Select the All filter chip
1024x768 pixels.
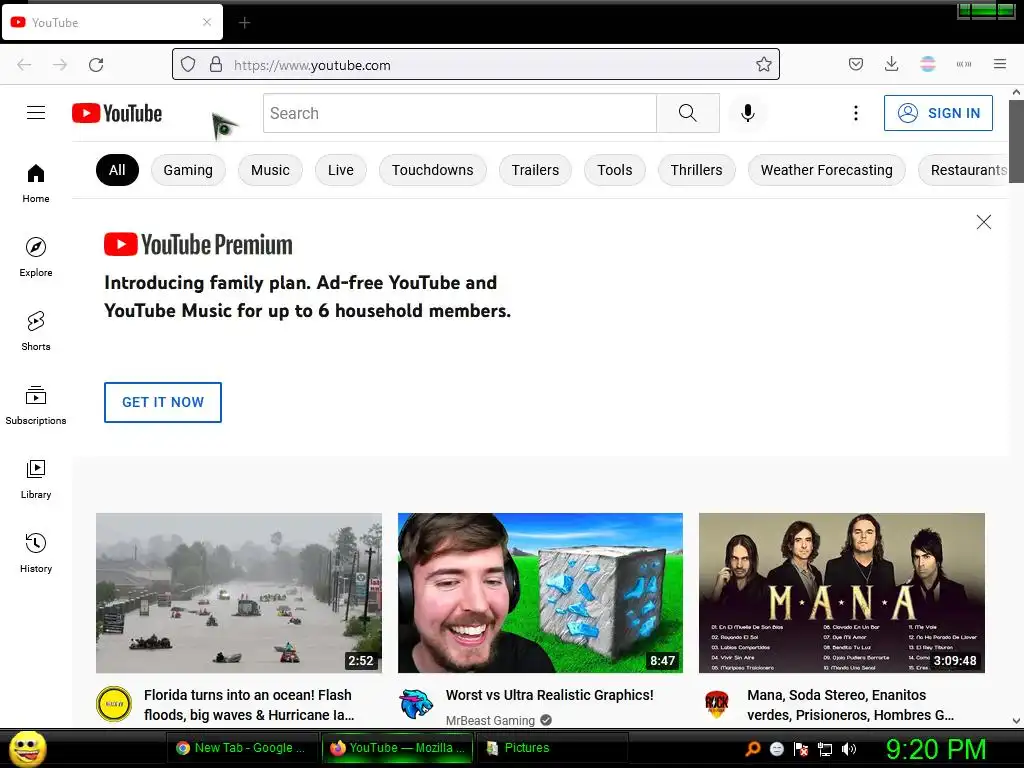[x=118, y=170]
